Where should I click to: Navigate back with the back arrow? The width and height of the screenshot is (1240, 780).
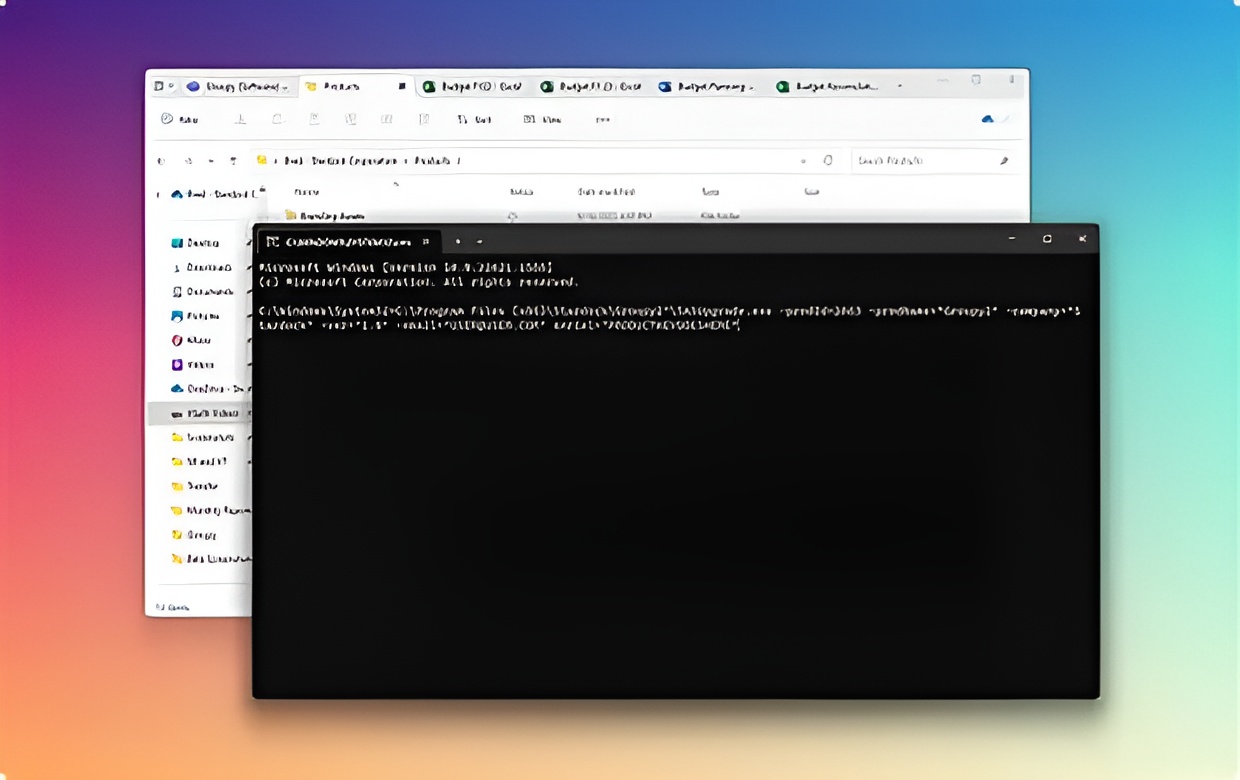pos(161,160)
